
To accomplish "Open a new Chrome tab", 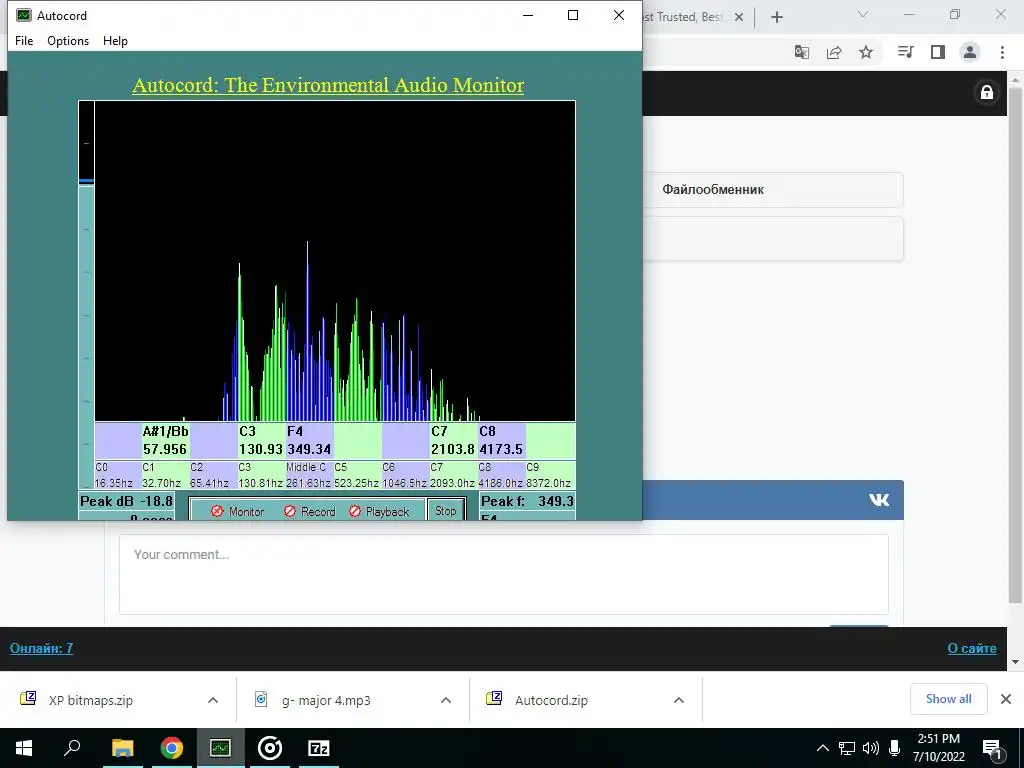I will pyautogui.click(x=776, y=17).
